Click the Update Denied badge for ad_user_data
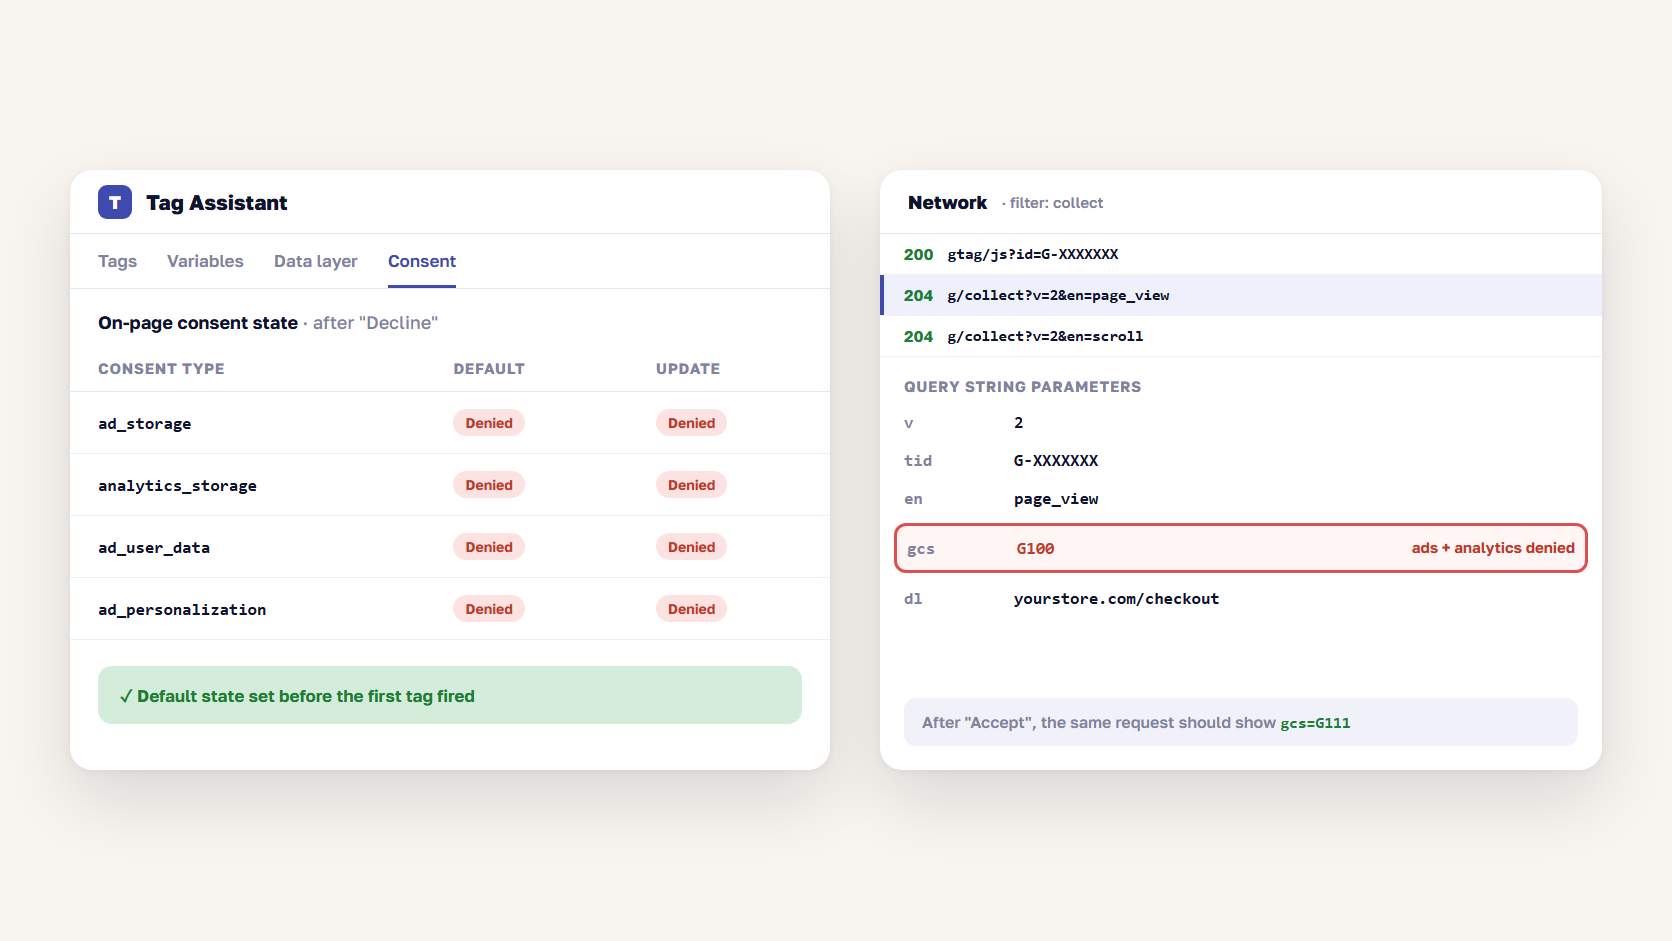1672x941 pixels. click(x=691, y=547)
